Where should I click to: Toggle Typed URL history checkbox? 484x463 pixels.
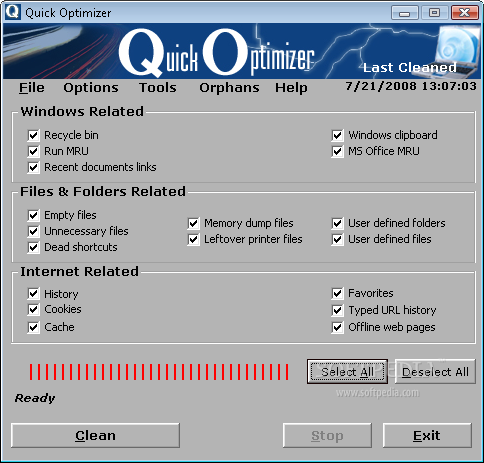[x=337, y=310]
